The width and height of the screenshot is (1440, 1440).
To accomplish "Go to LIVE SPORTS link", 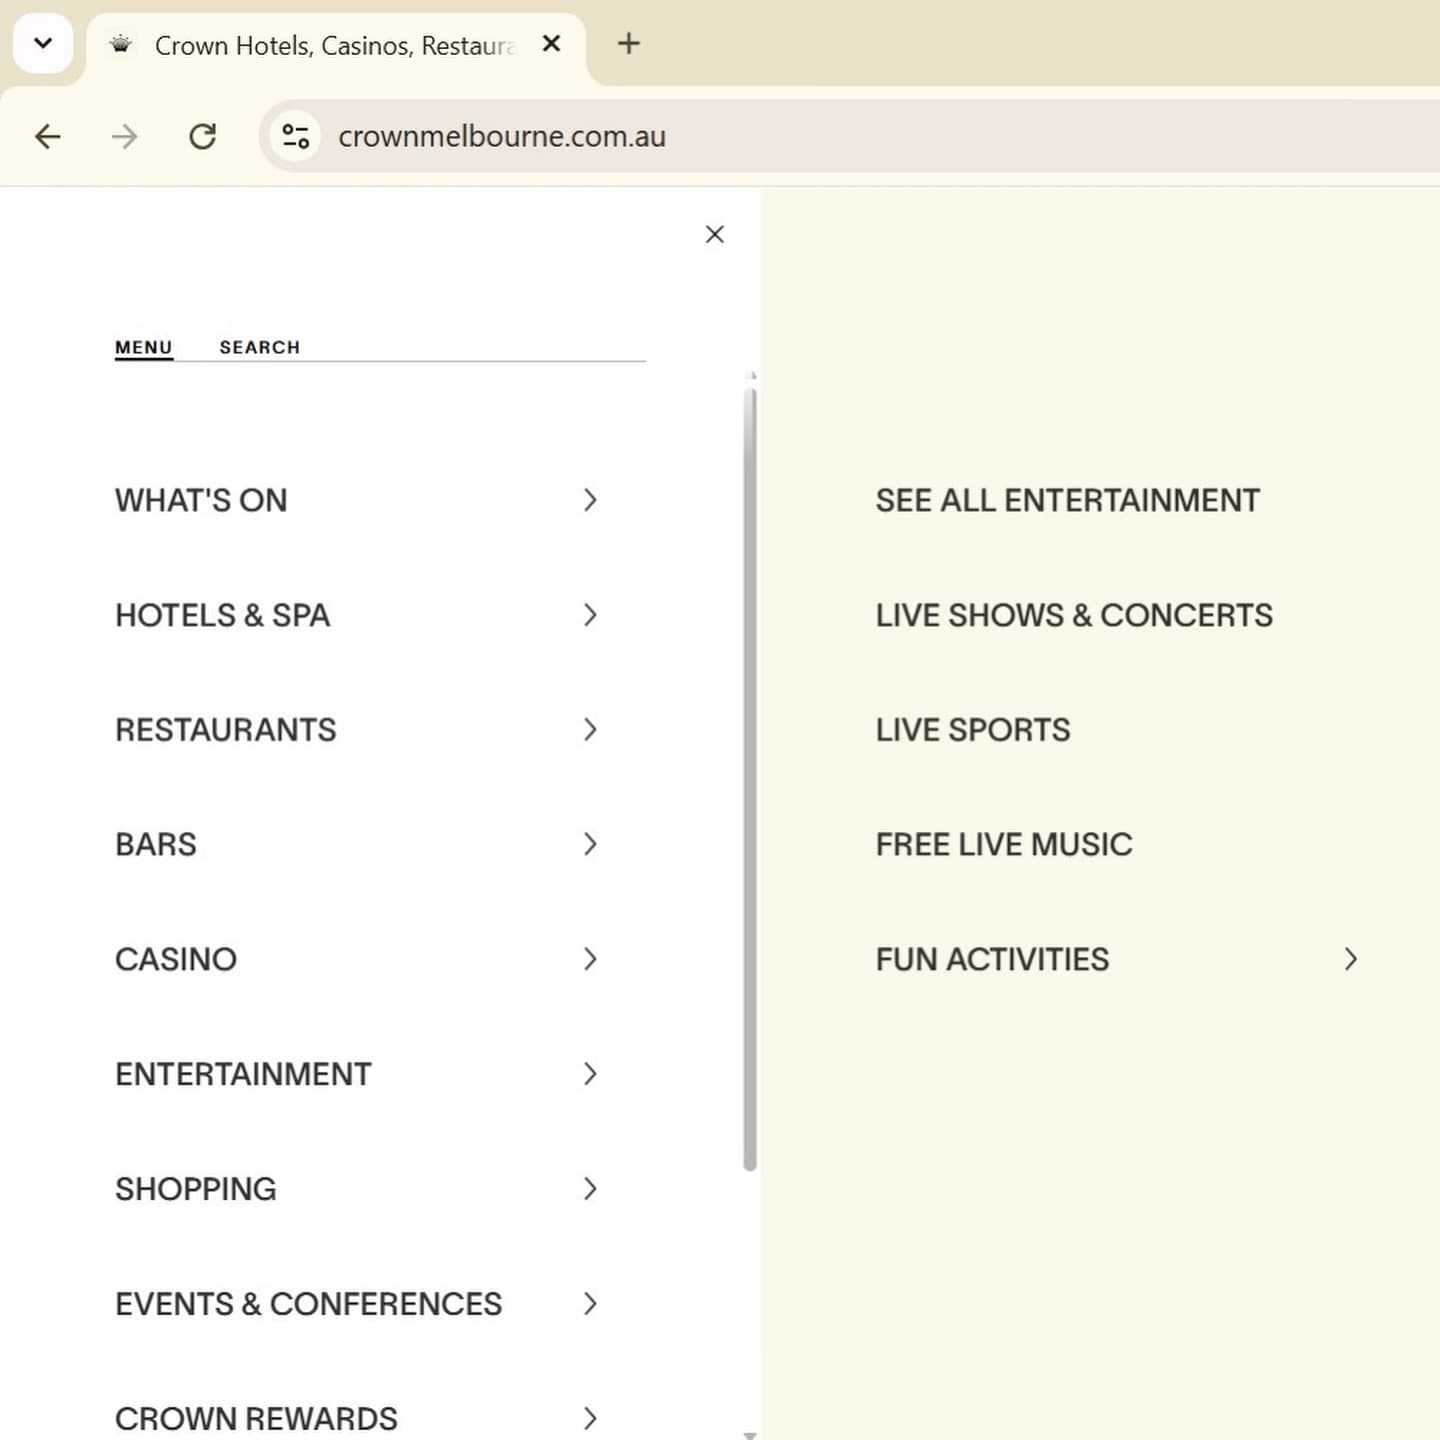I will tap(973, 730).
